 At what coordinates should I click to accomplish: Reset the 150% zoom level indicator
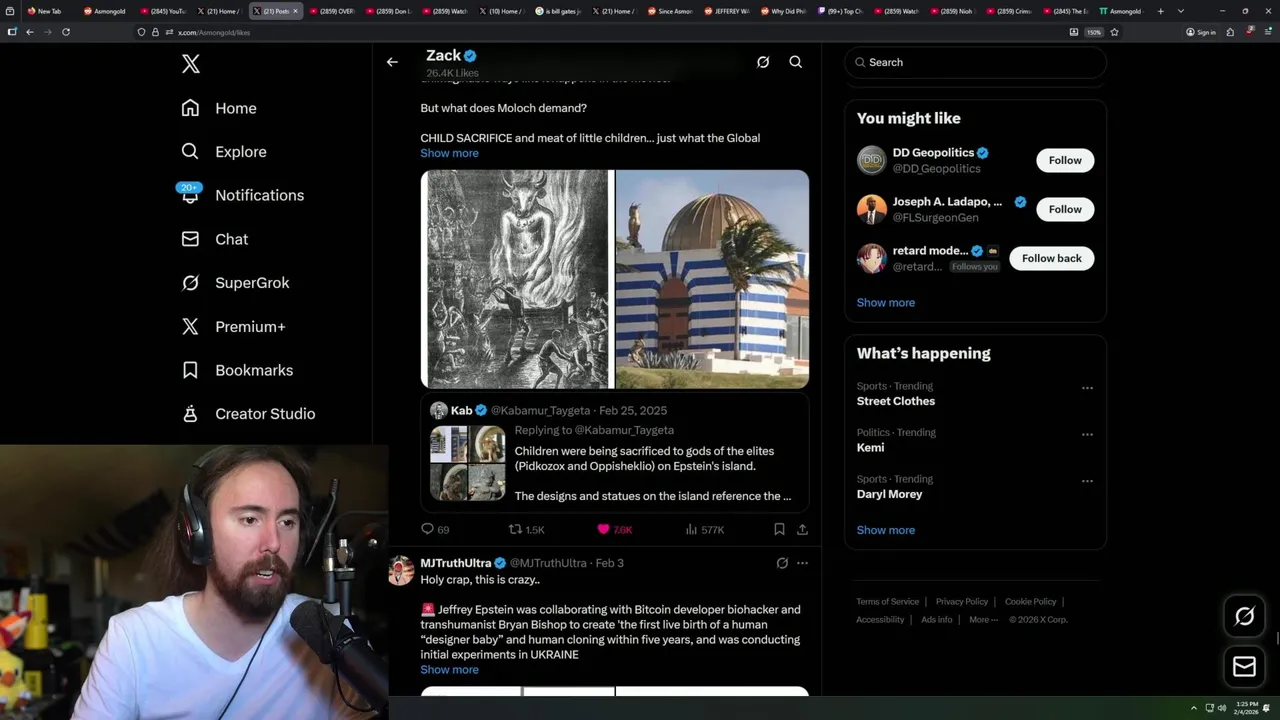1094,32
